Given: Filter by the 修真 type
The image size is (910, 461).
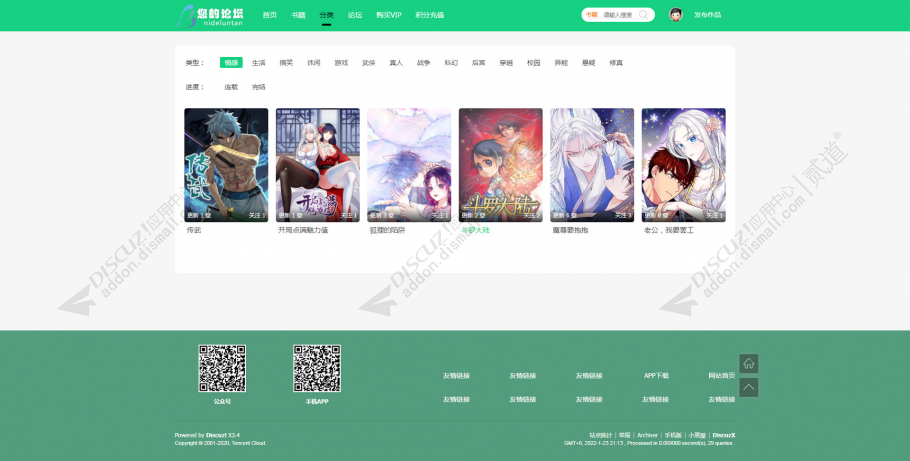Looking at the screenshot, I should pyautogui.click(x=616, y=63).
